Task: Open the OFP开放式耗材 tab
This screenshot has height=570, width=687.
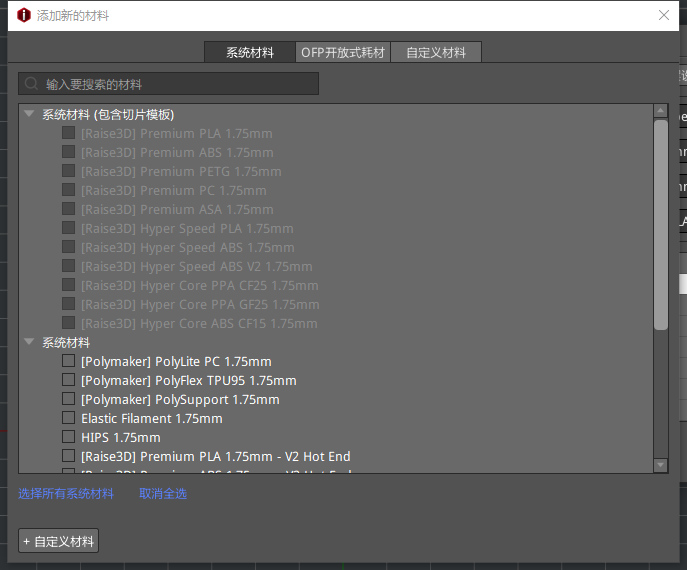Action: pyautogui.click(x=343, y=52)
